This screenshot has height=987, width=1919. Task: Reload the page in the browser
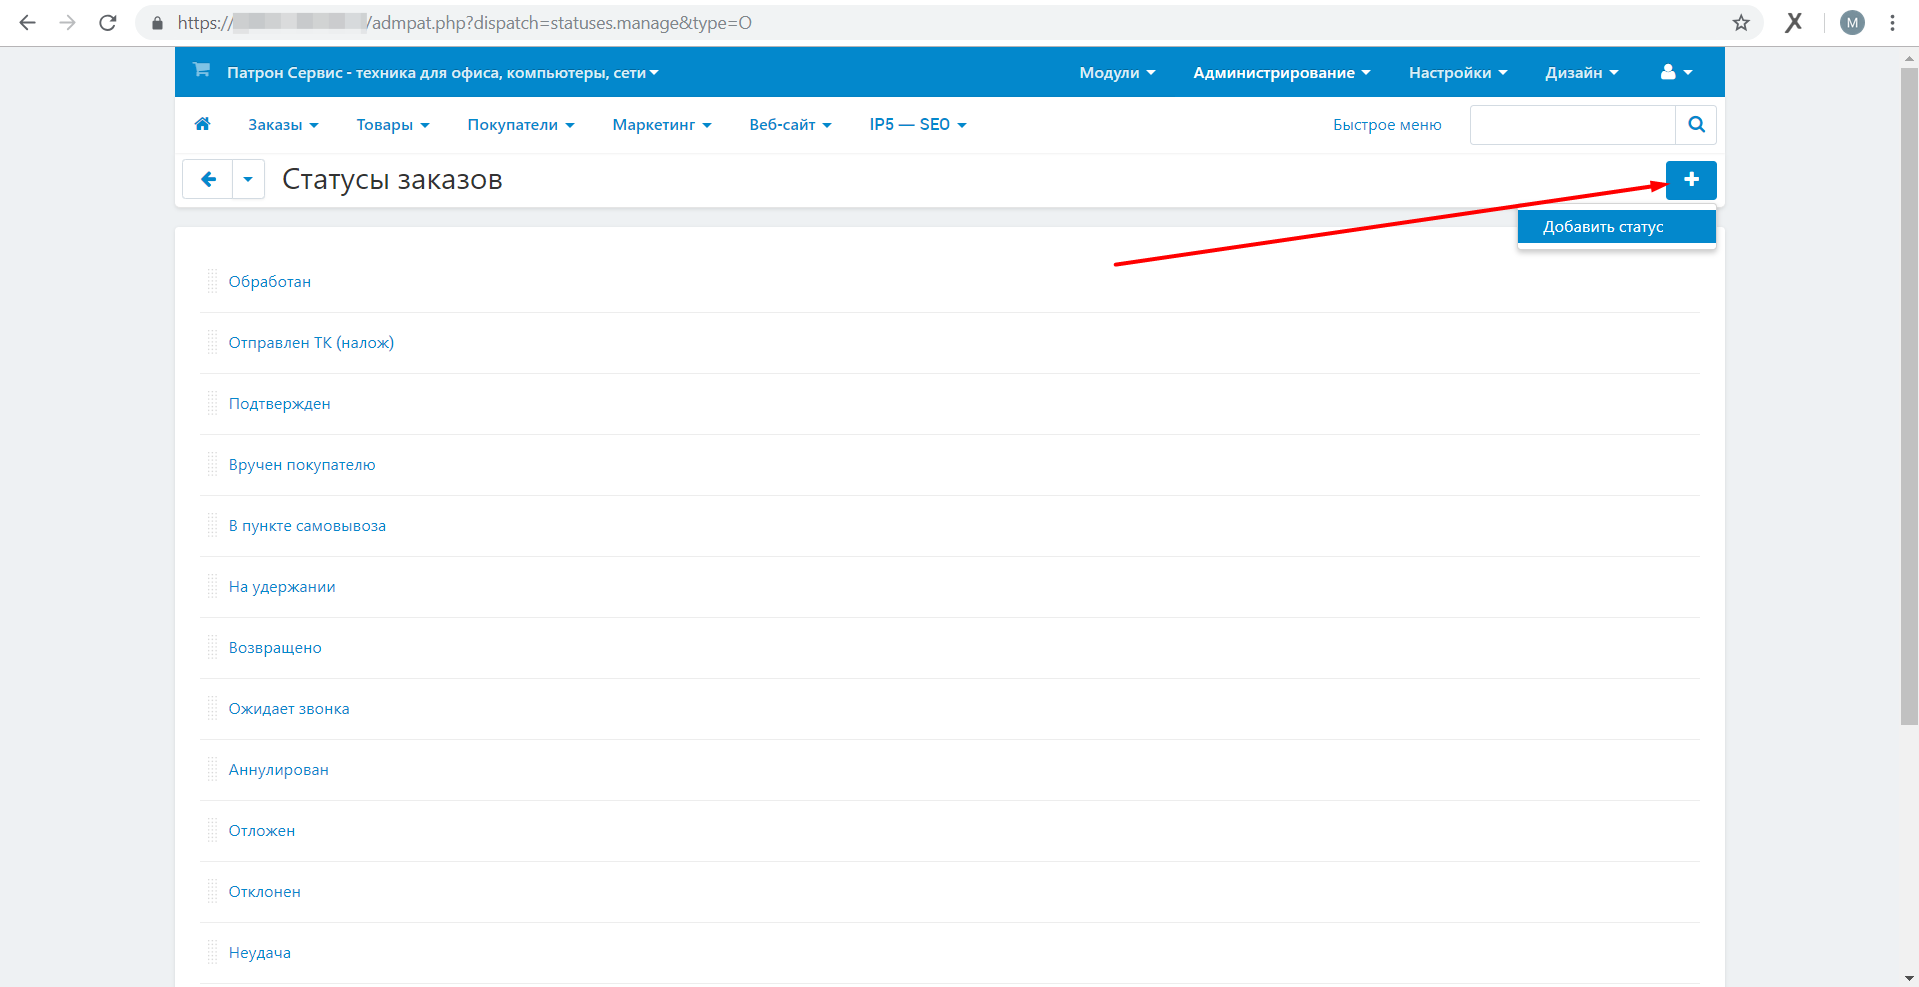pyautogui.click(x=108, y=22)
